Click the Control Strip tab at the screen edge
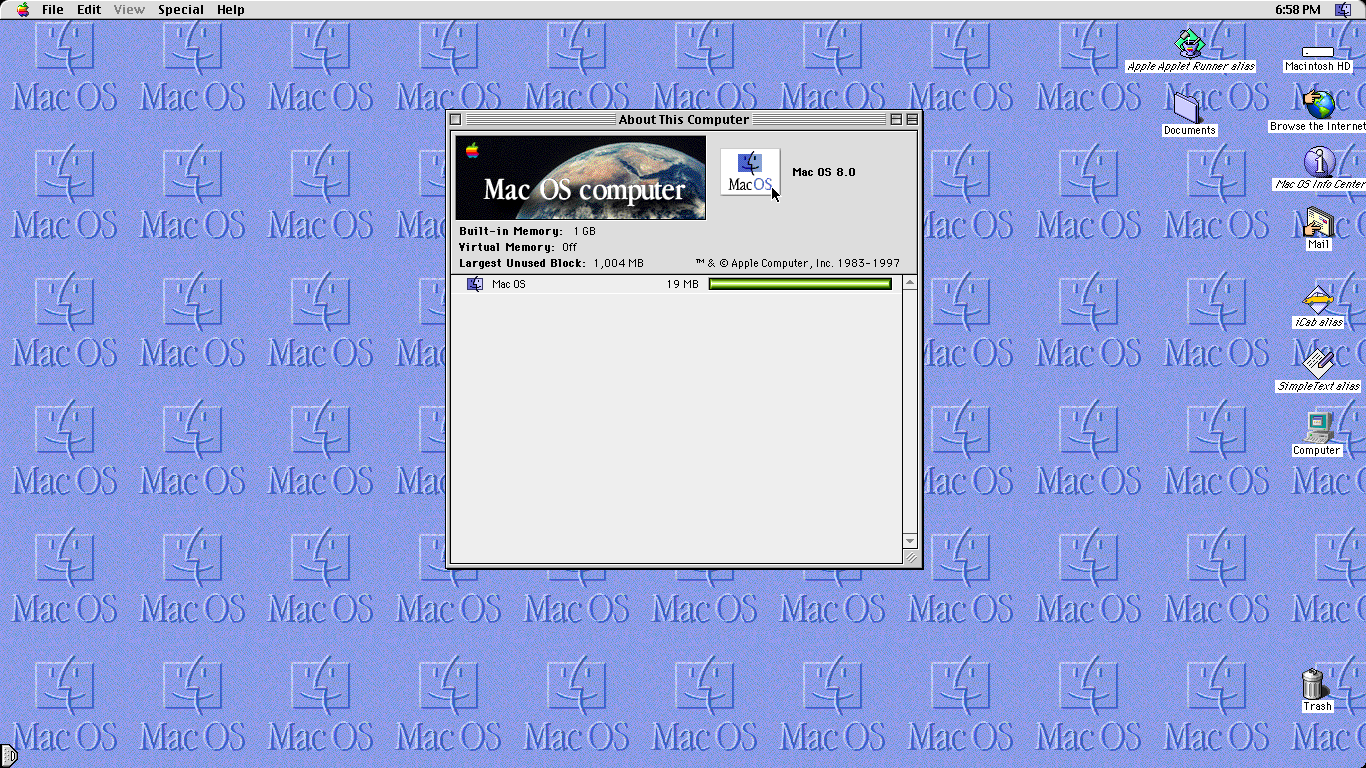This screenshot has width=1366, height=768. tap(8, 755)
